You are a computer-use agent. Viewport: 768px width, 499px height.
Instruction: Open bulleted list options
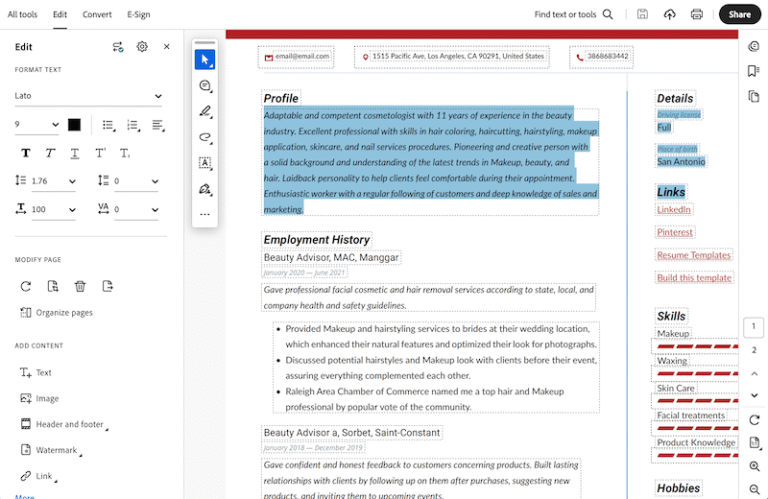(109, 125)
